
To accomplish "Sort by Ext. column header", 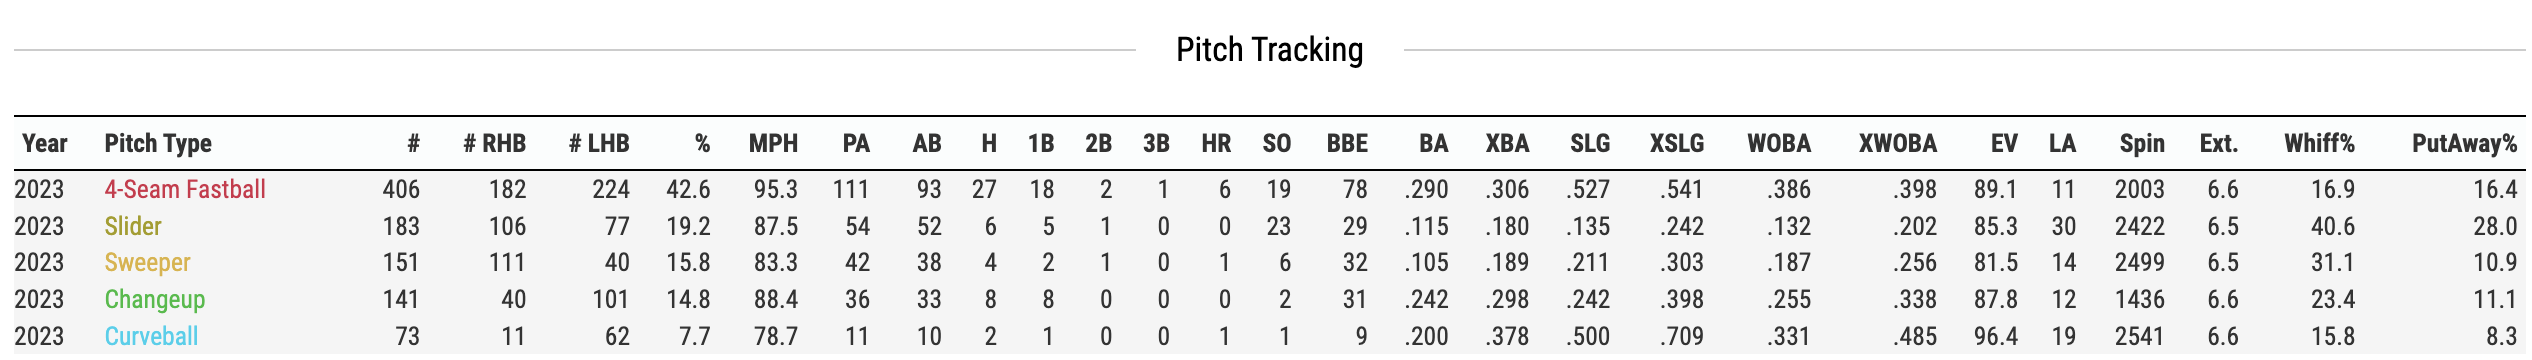I will tap(2218, 143).
